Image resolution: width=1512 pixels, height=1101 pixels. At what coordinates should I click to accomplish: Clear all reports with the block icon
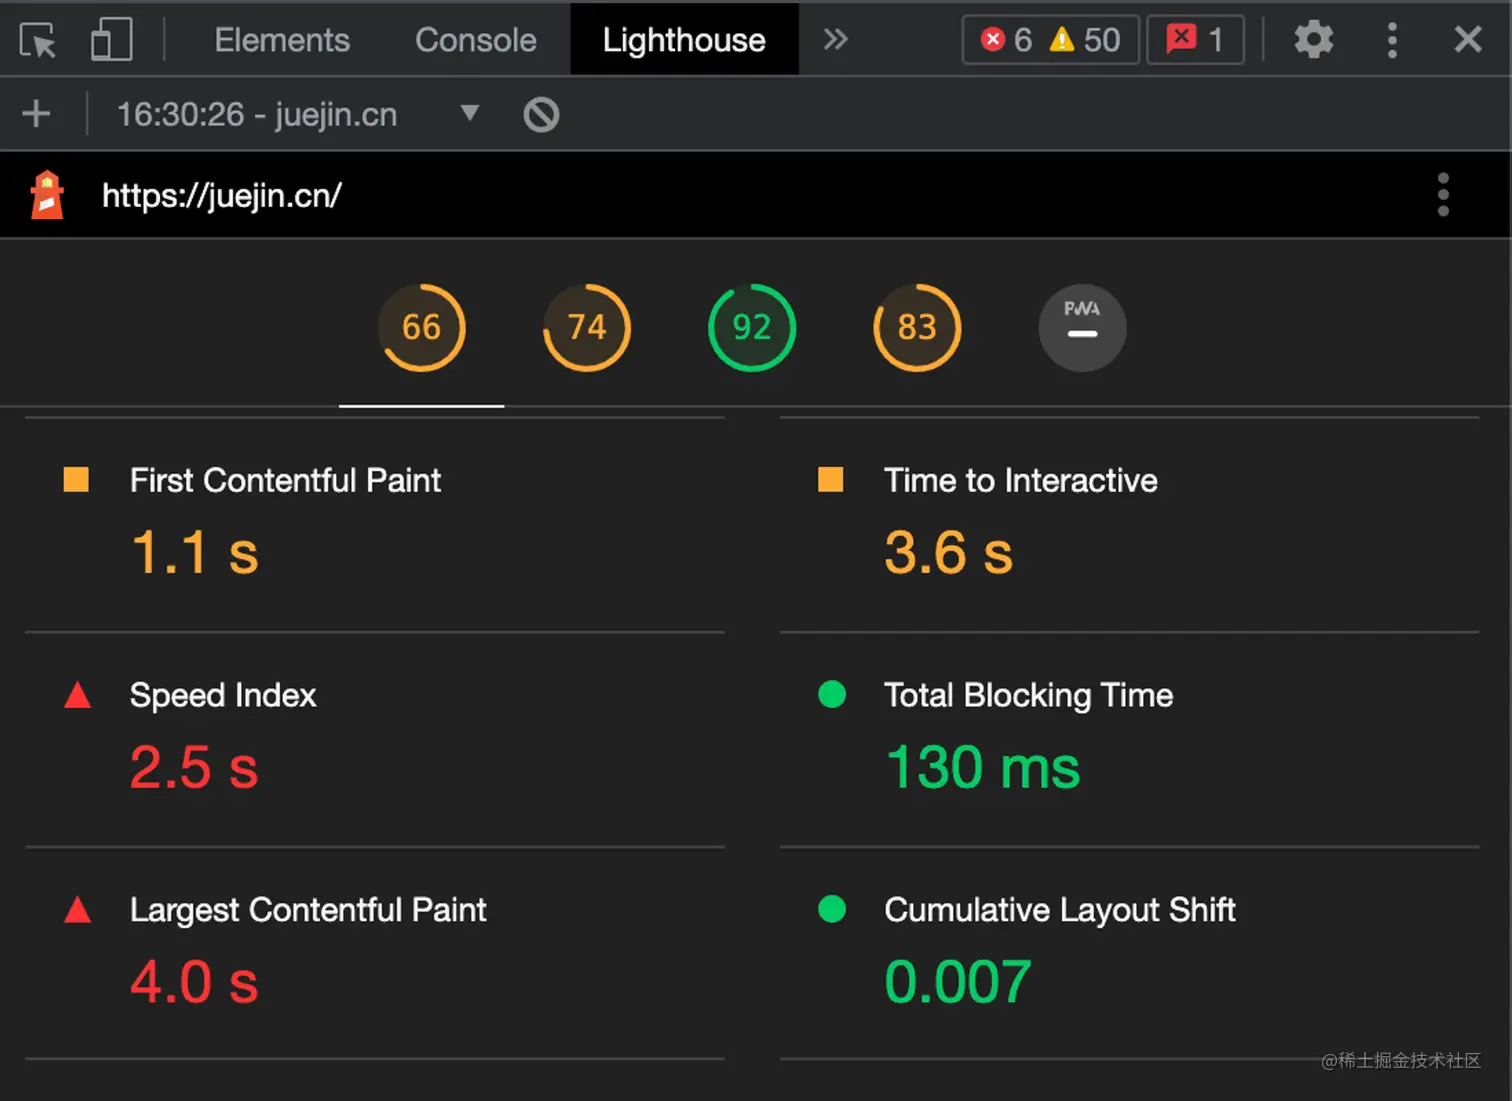[541, 114]
